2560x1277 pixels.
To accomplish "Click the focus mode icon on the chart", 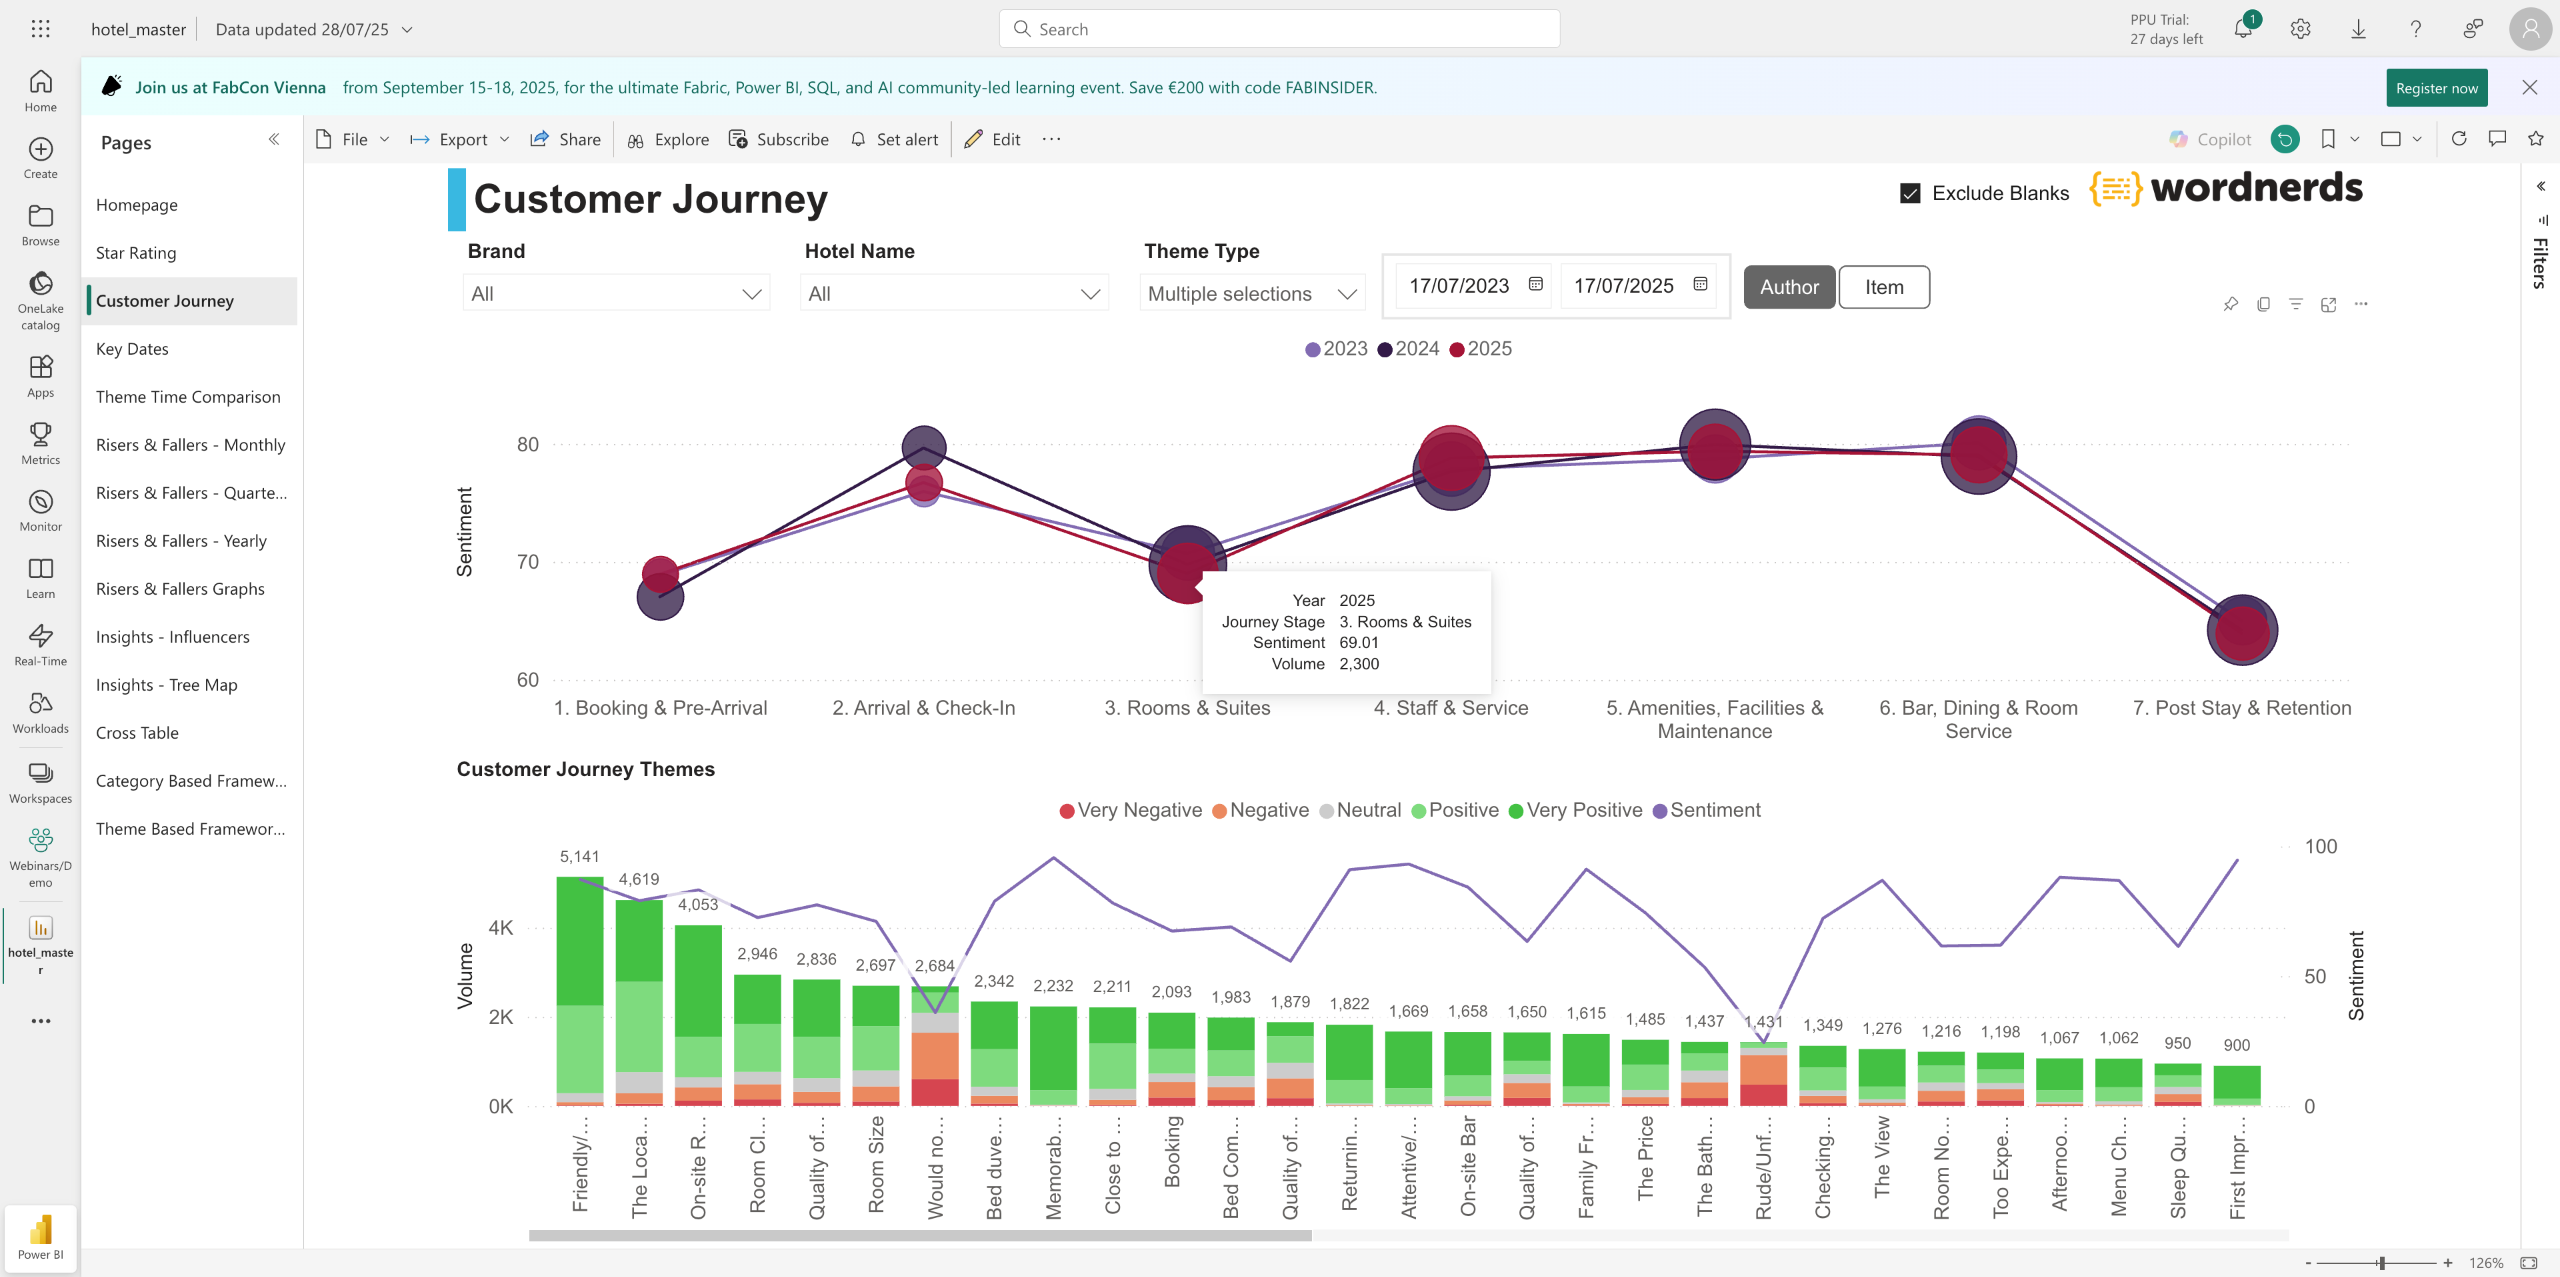I will 2328,304.
